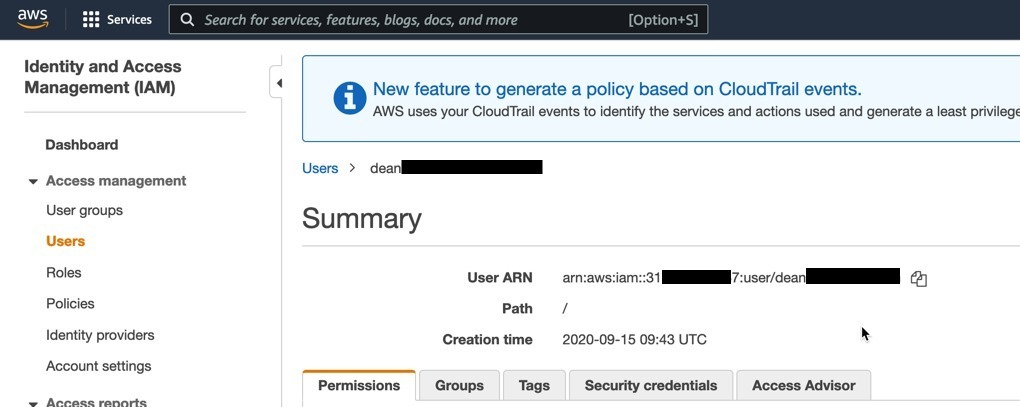Collapse the Access management section

pos(33,181)
